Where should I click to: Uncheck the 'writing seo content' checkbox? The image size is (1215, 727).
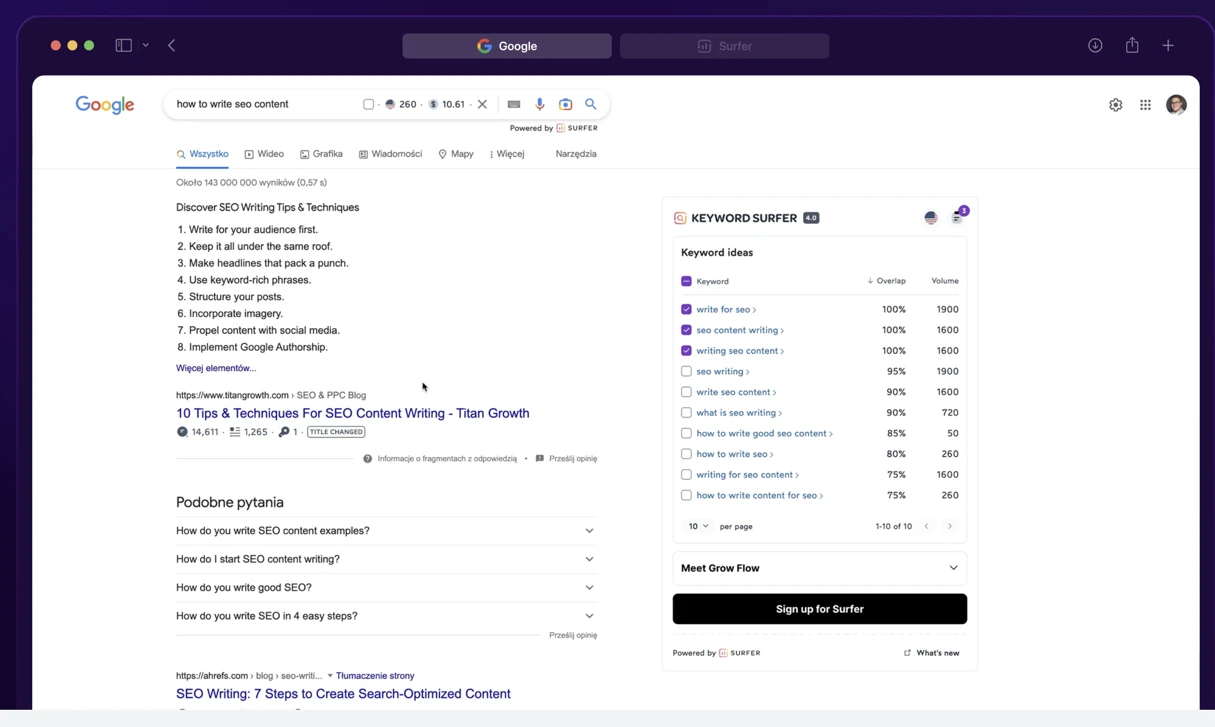[686, 351]
